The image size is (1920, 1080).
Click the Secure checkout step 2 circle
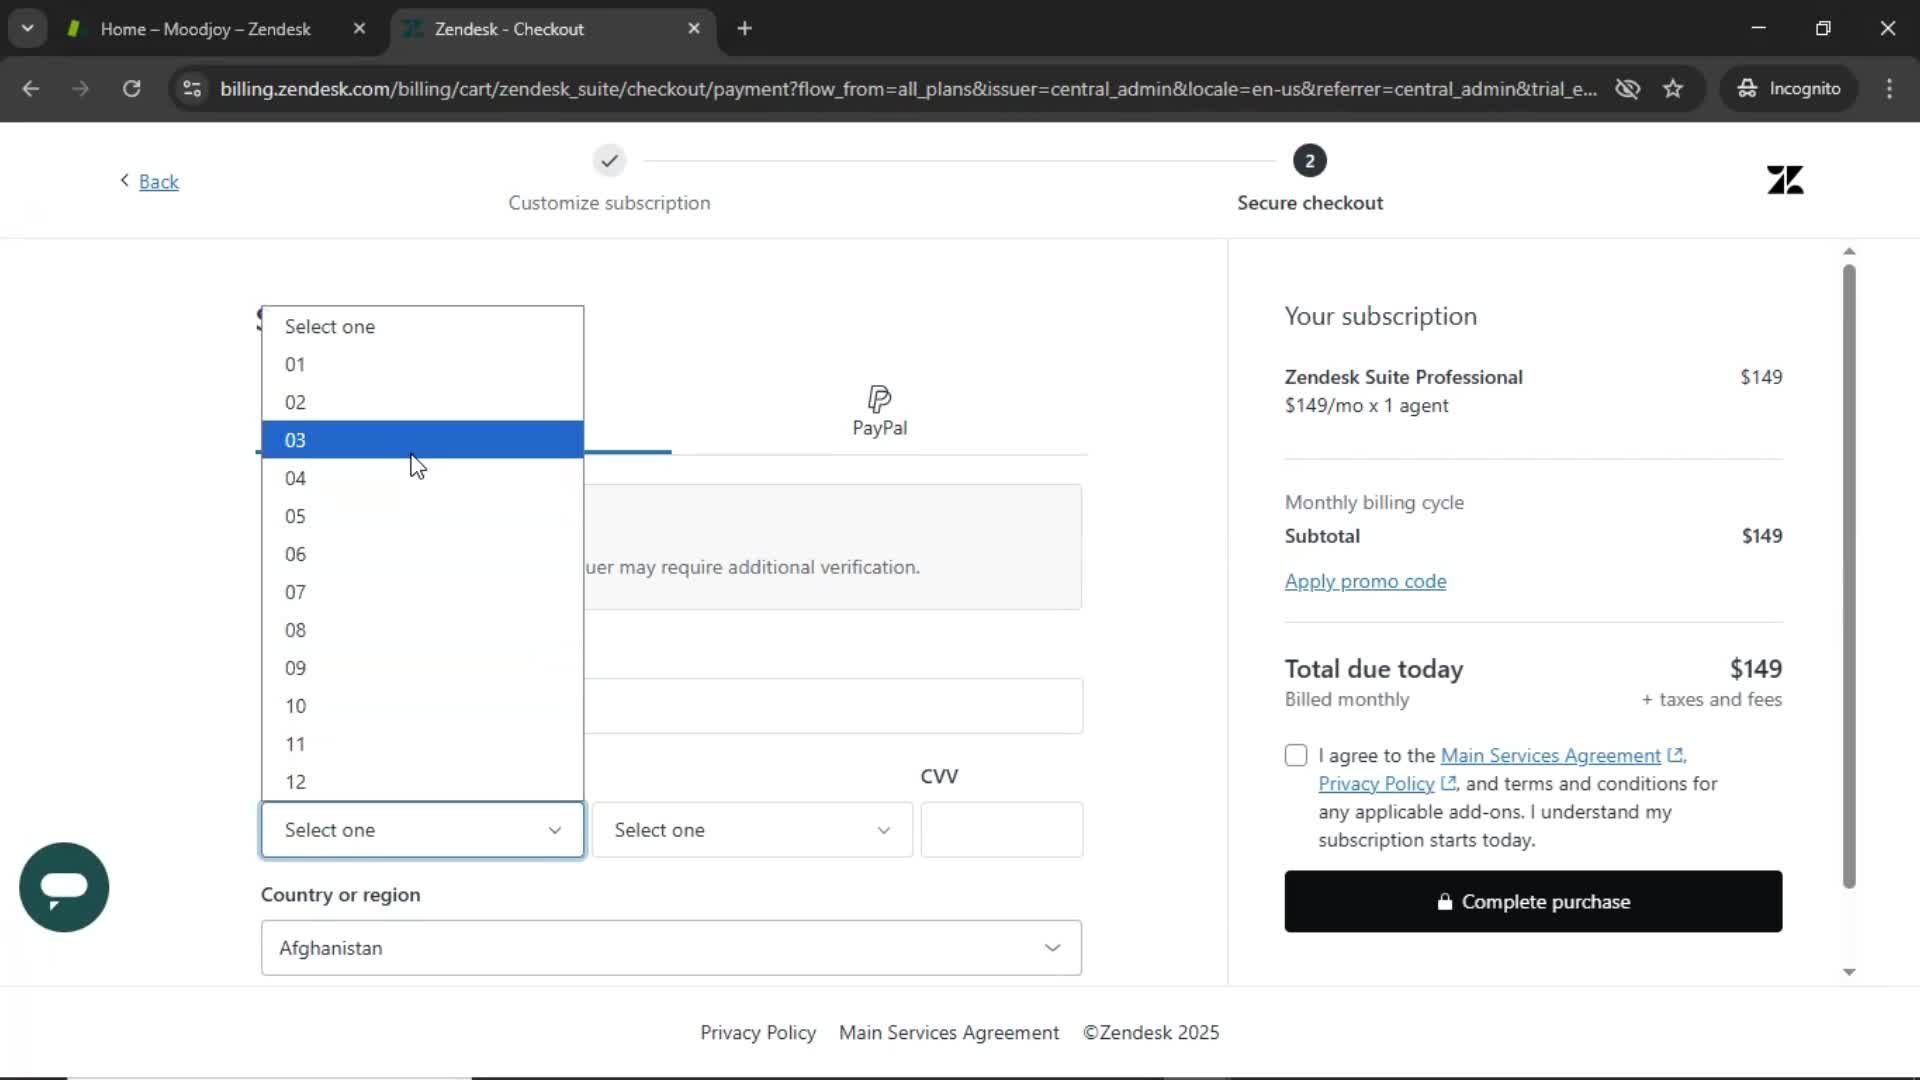(x=1309, y=161)
